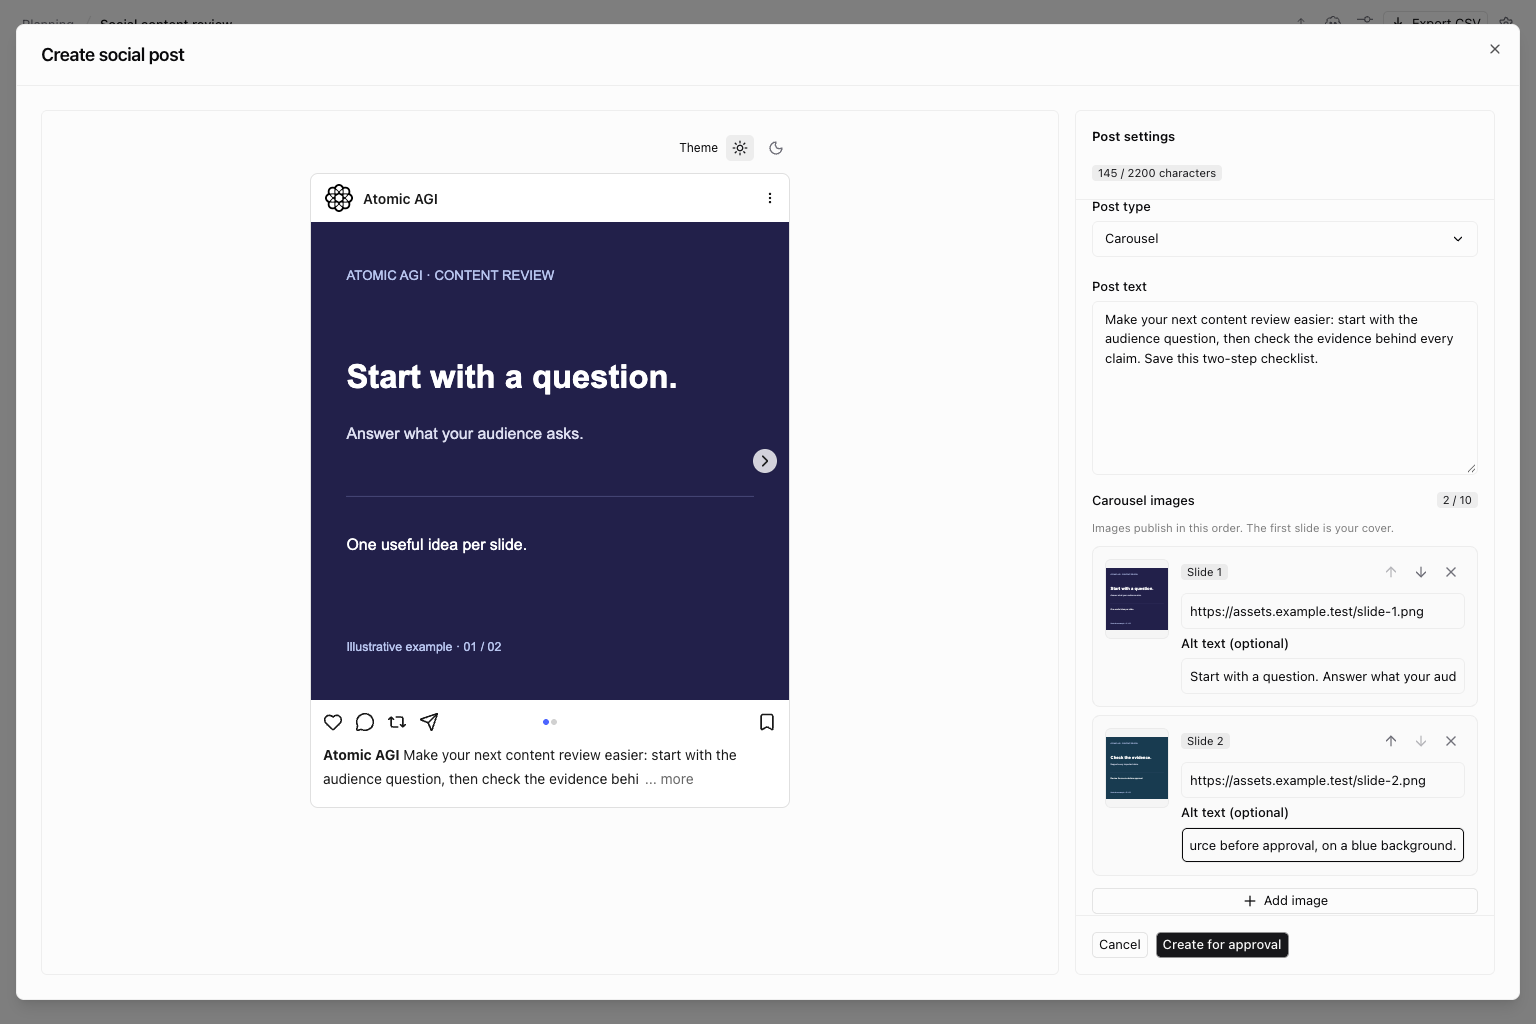Add another carousel image
Image resolution: width=1536 pixels, height=1024 pixels.
(x=1285, y=901)
